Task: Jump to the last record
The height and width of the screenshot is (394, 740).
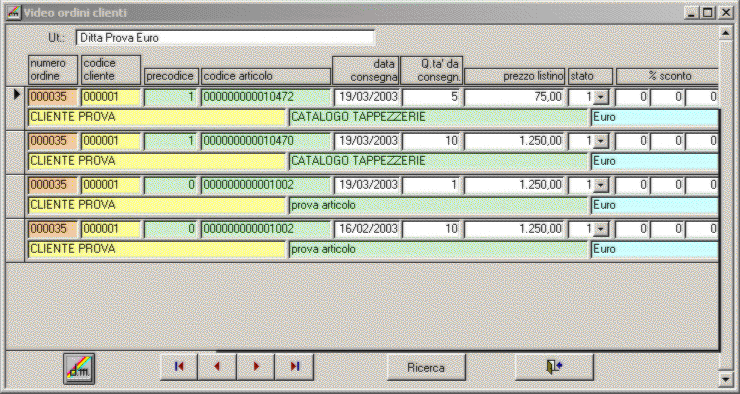Action: tap(294, 367)
